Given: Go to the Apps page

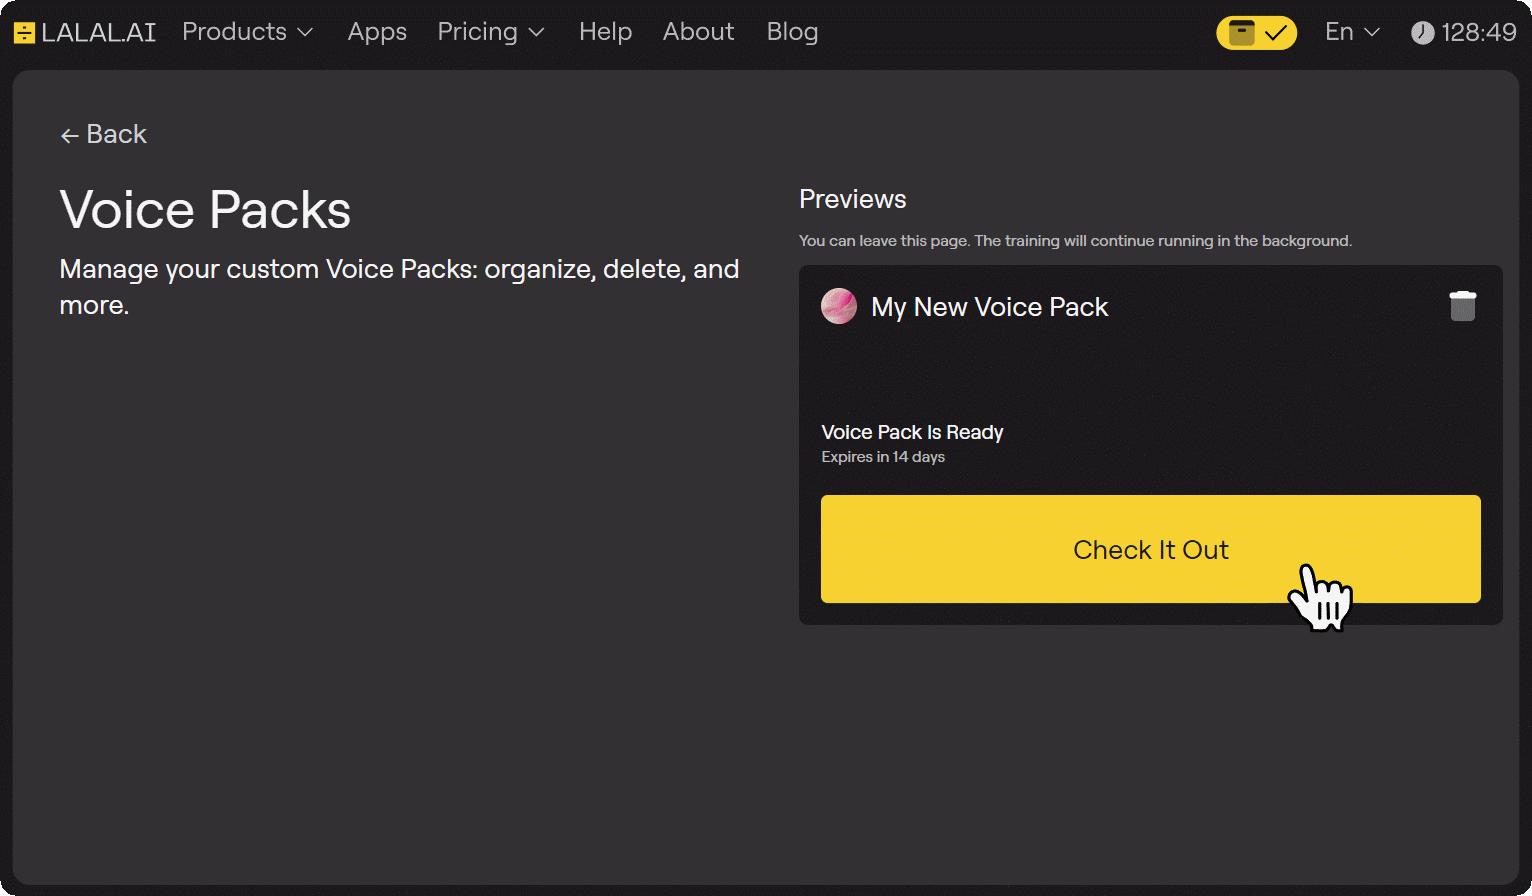Looking at the screenshot, I should [377, 32].
